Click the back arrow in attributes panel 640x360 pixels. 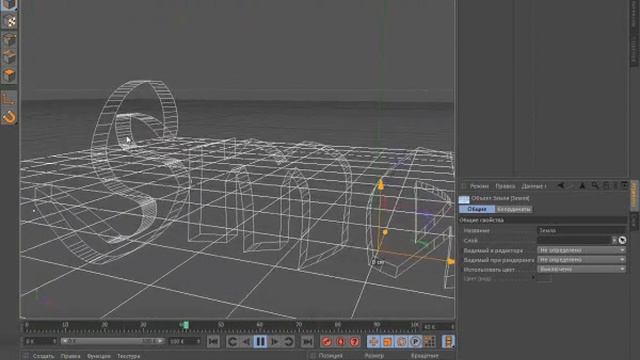pyautogui.click(x=561, y=186)
